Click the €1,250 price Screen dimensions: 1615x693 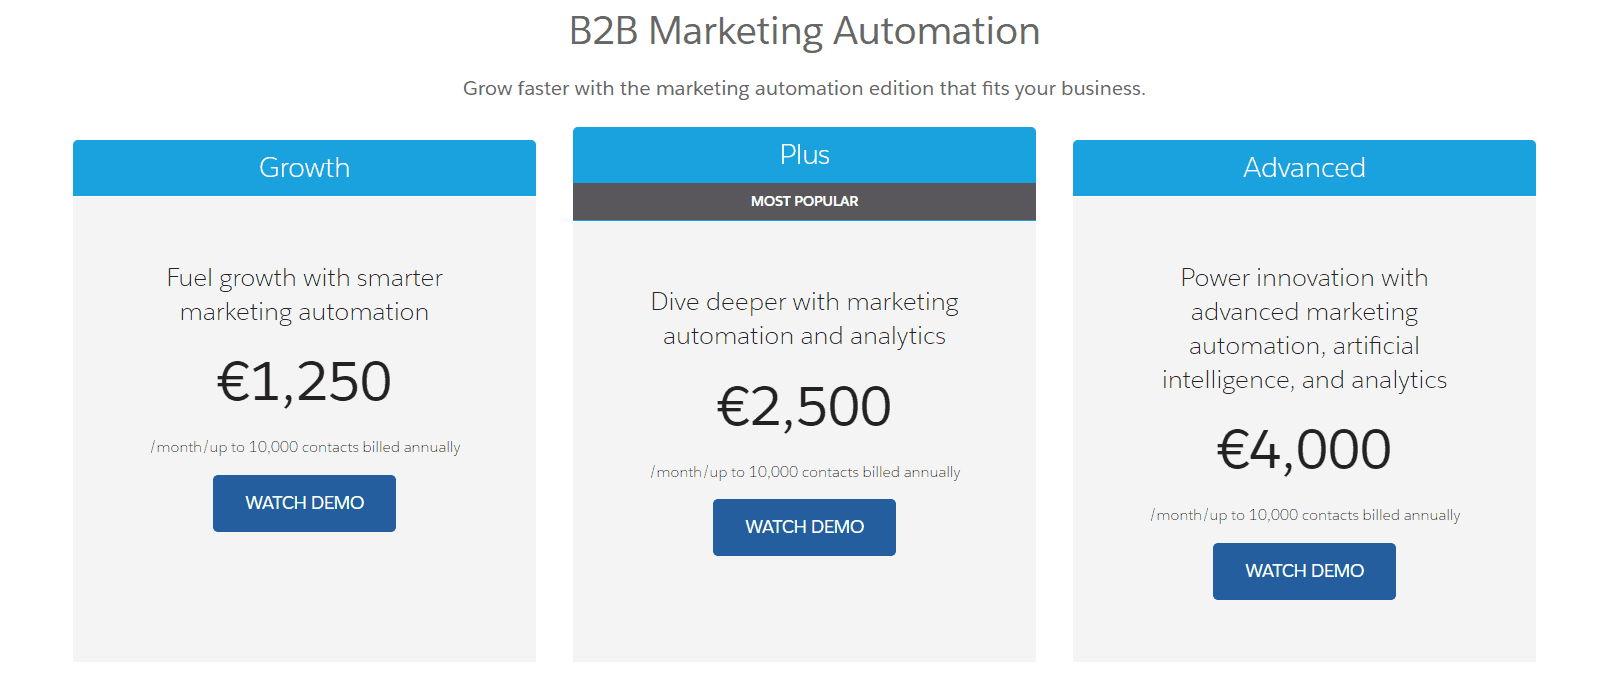point(304,382)
